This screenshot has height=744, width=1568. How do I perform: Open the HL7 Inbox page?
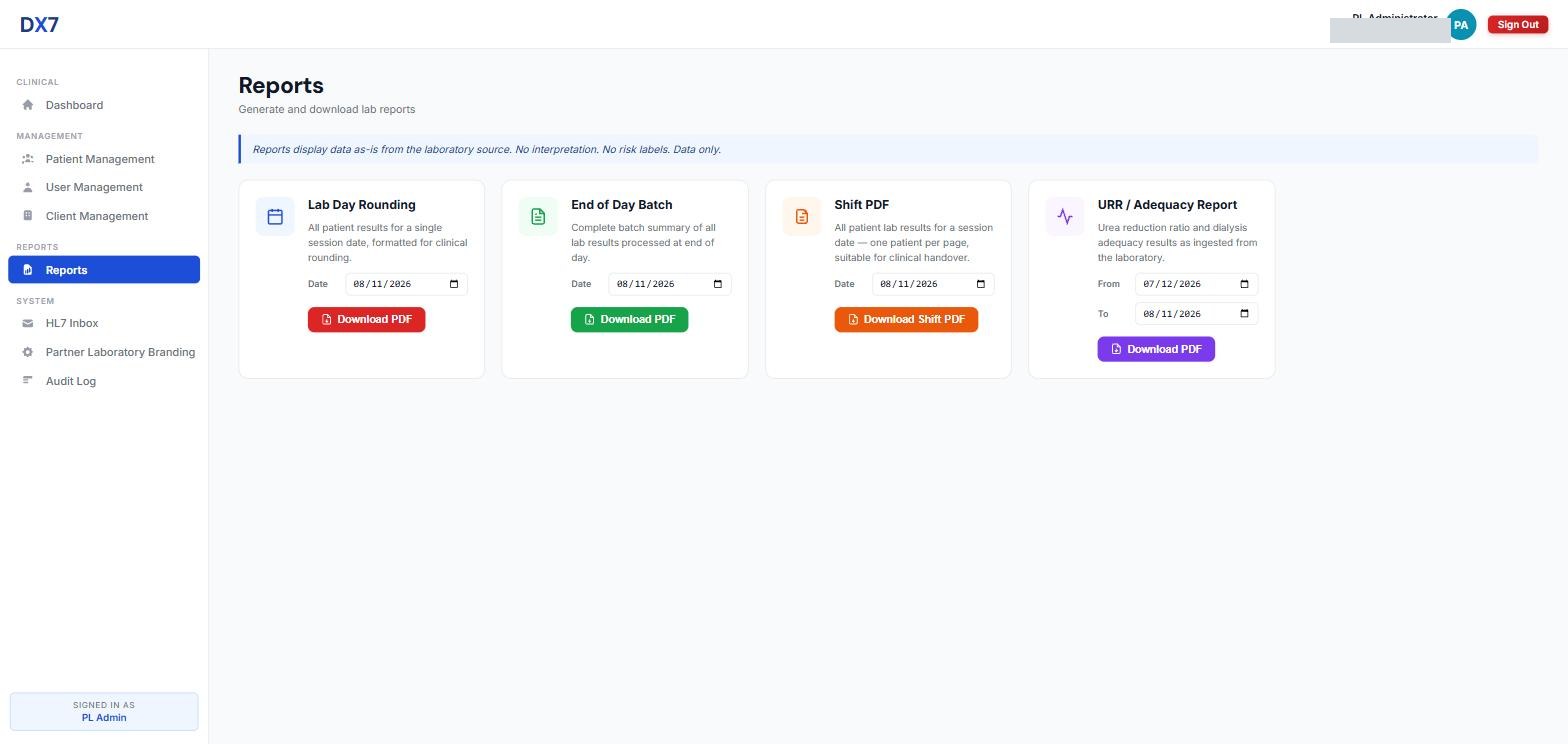[104, 323]
